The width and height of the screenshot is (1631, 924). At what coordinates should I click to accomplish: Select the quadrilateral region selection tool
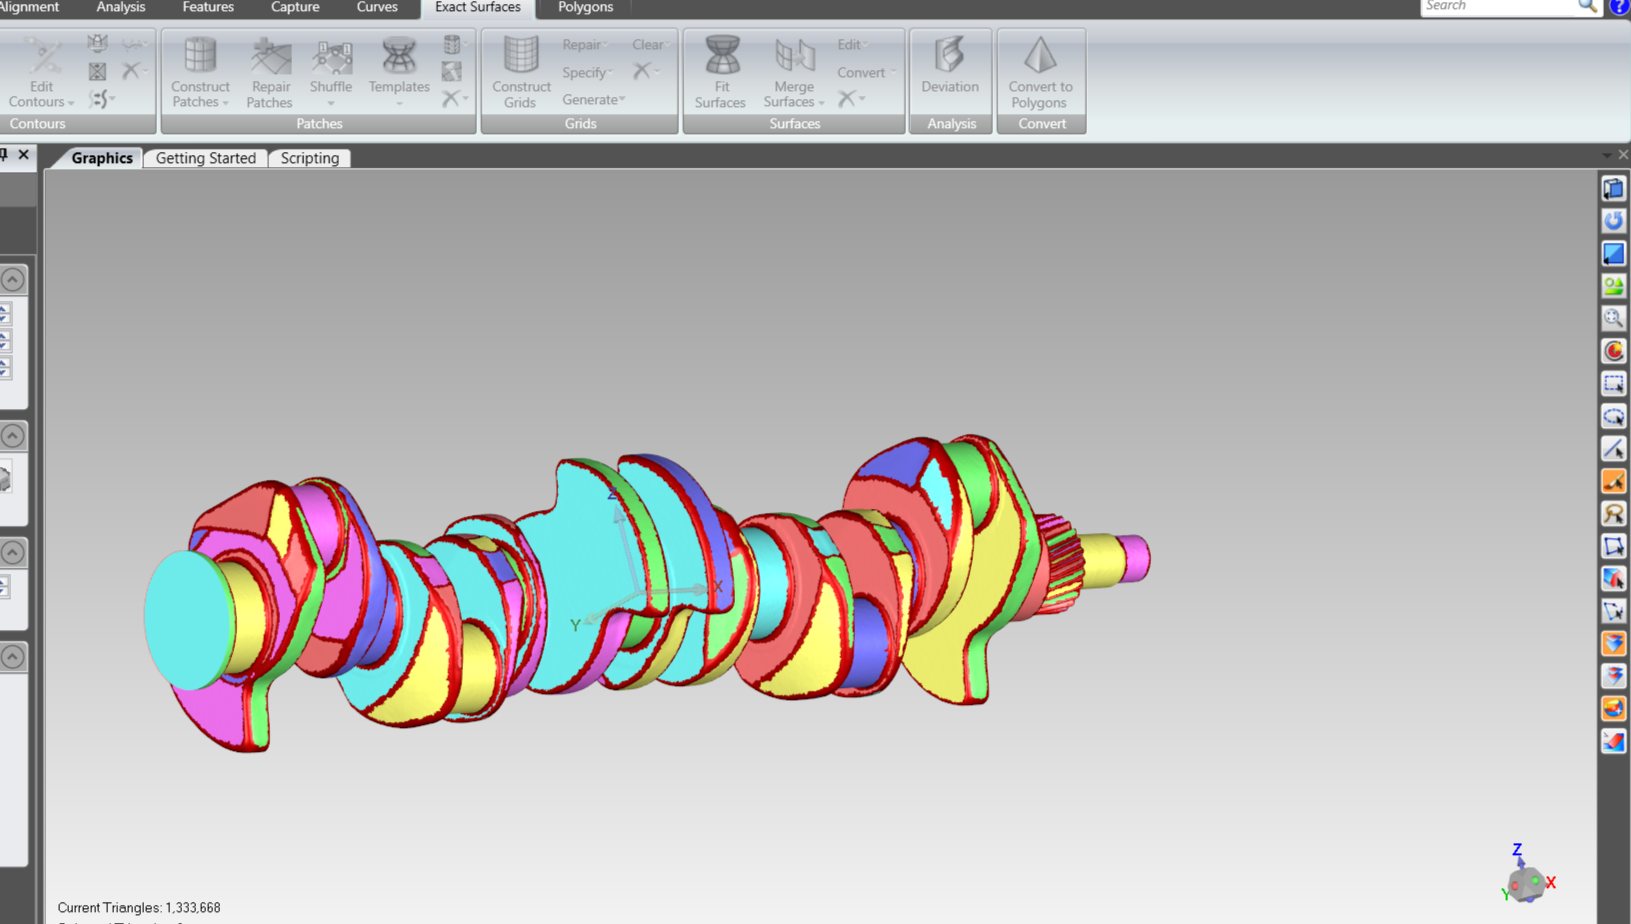pos(1613,546)
